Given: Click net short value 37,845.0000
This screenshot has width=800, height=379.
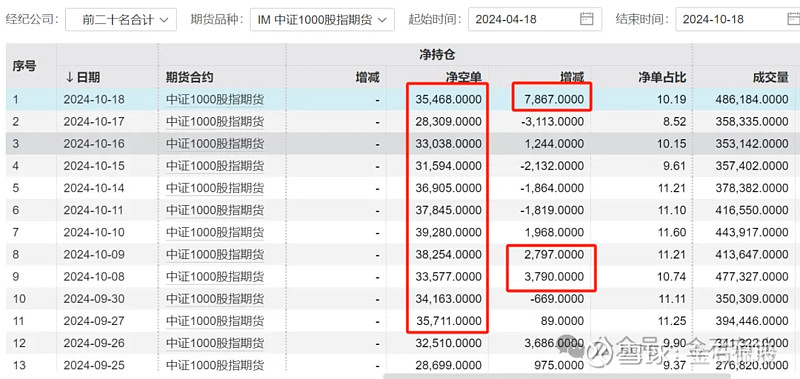Looking at the screenshot, I should 448,210.
